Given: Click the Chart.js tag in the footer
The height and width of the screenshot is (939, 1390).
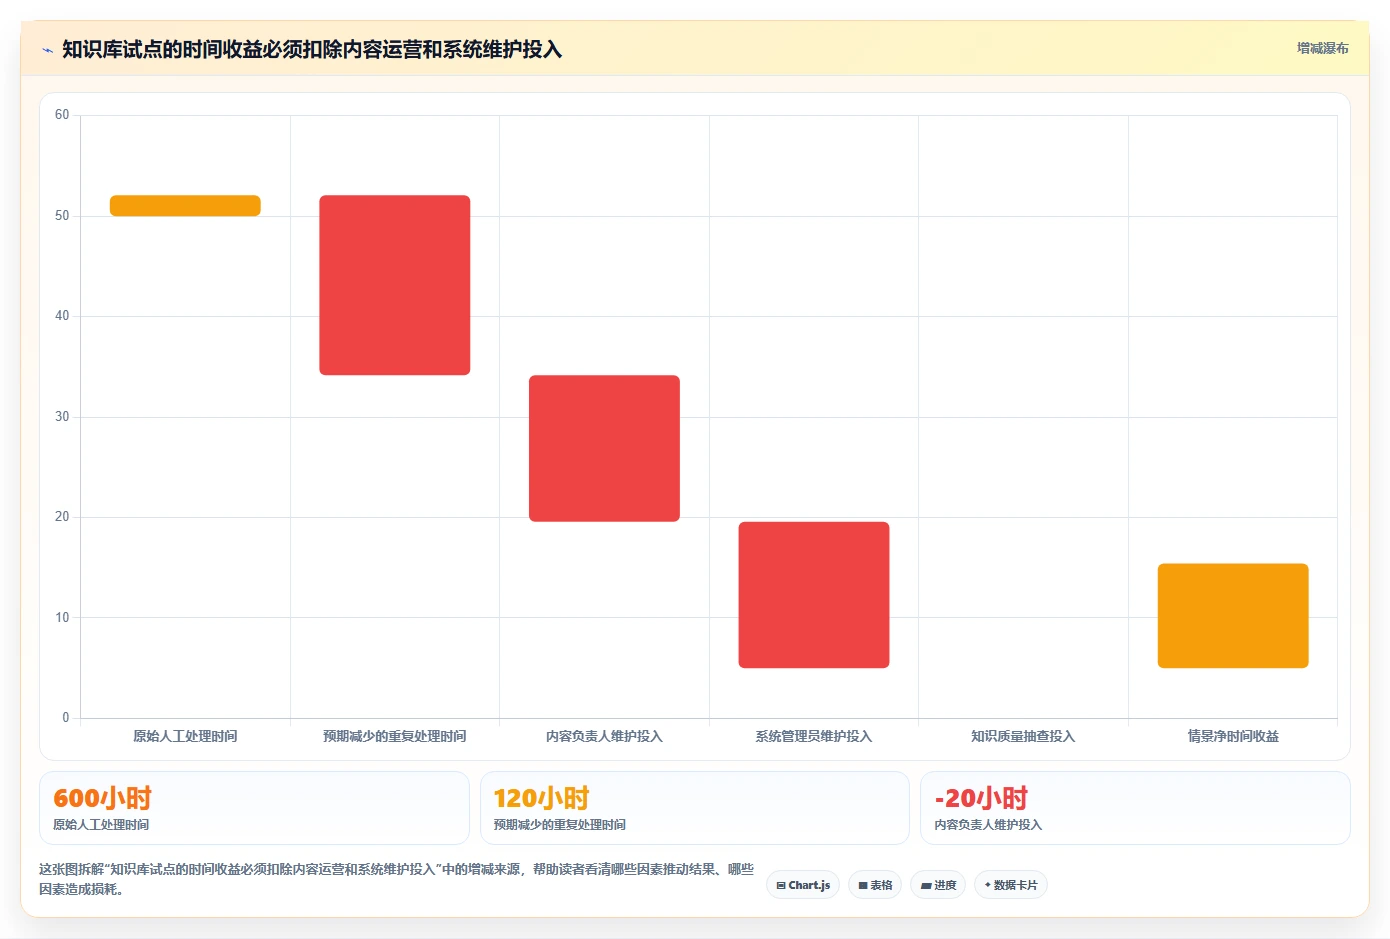Looking at the screenshot, I should pos(803,885).
